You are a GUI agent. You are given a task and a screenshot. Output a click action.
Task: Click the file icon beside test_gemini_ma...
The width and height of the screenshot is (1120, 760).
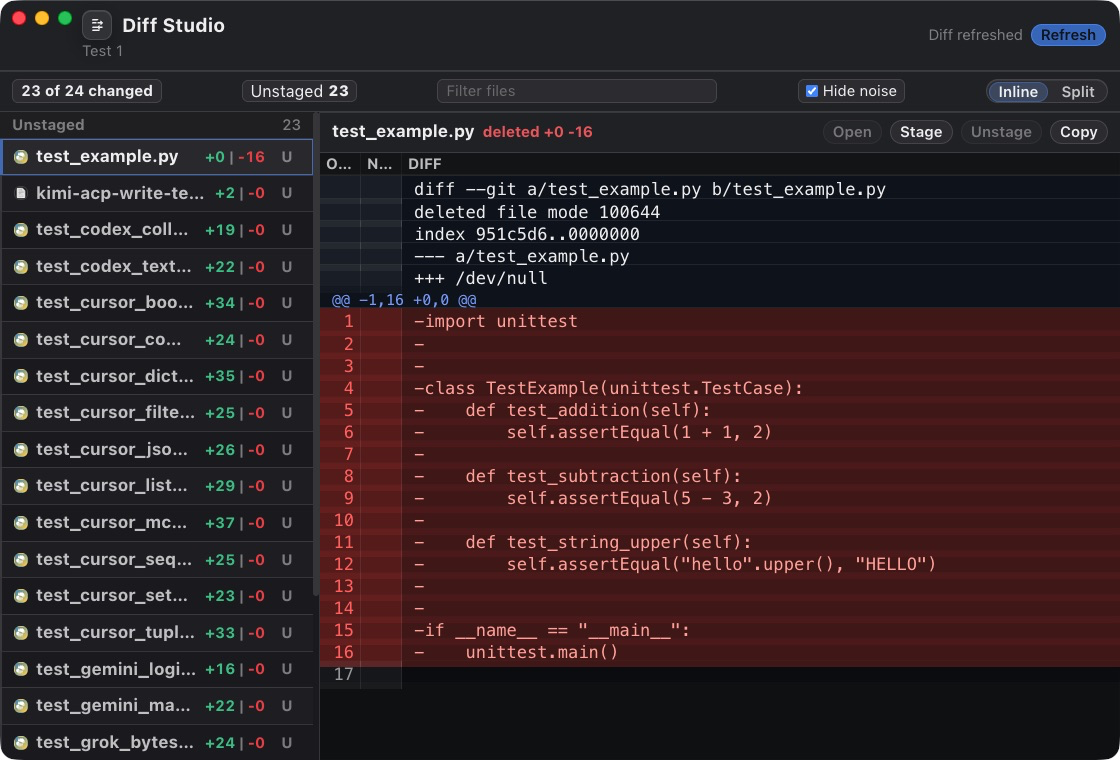click(x=21, y=706)
